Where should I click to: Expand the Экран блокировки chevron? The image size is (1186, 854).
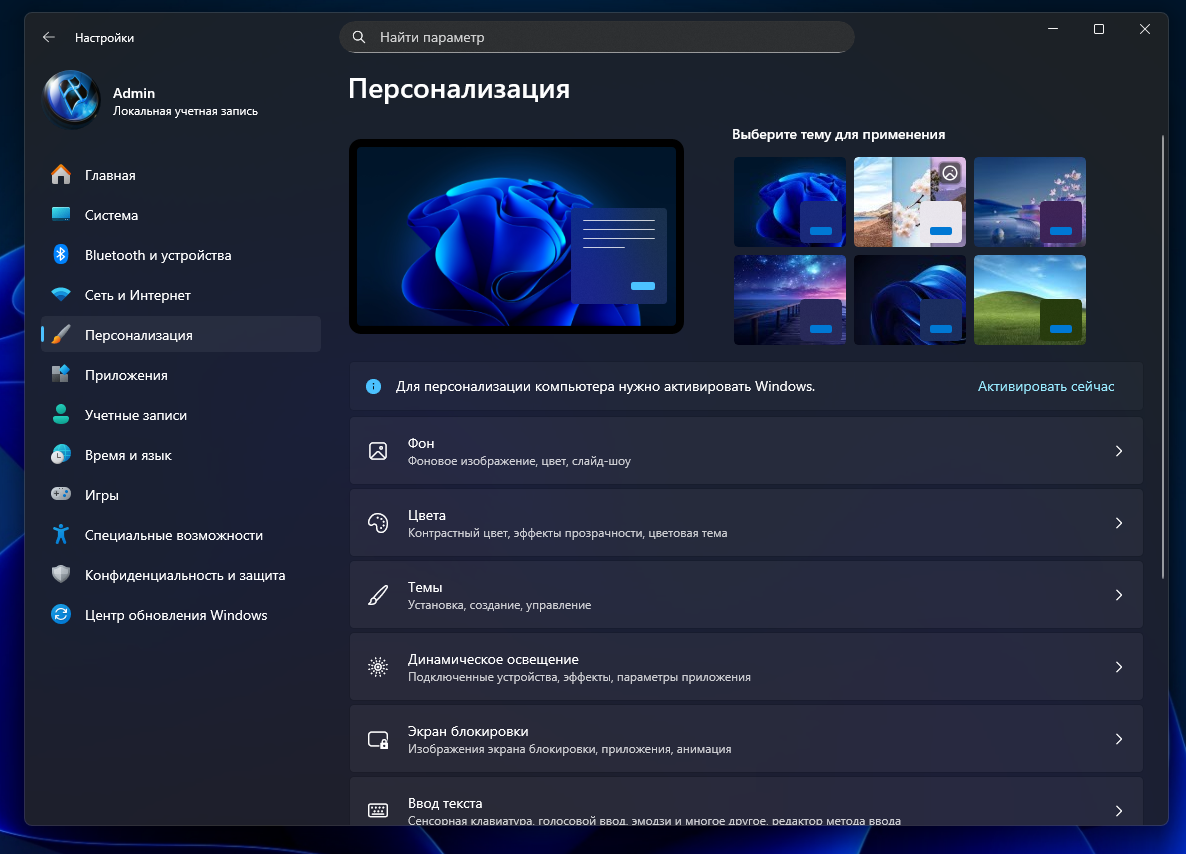coord(1119,739)
